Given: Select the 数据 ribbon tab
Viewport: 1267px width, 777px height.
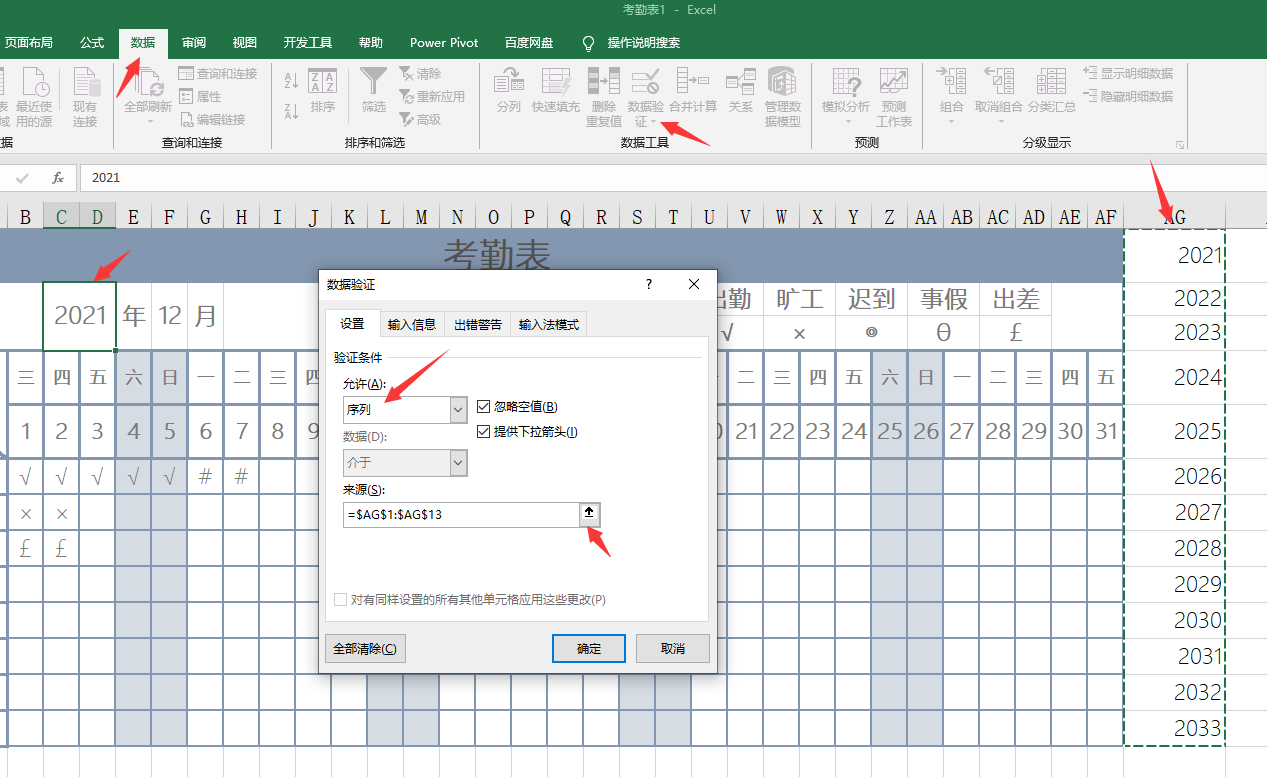Looking at the screenshot, I should coord(143,43).
